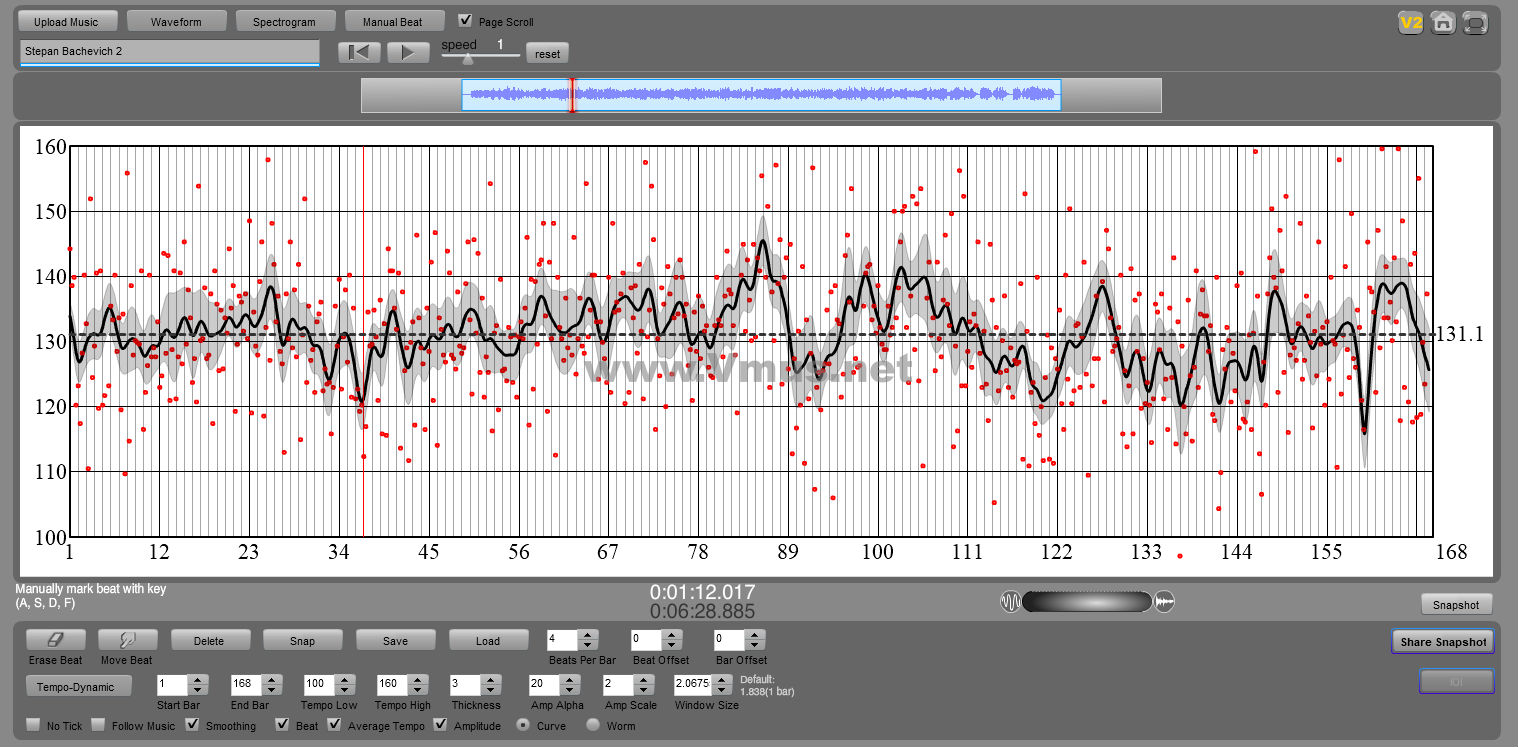The height and width of the screenshot is (747, 1518).
Task: Toggle the Average Tempo checkbox
Action: point(334,725)
